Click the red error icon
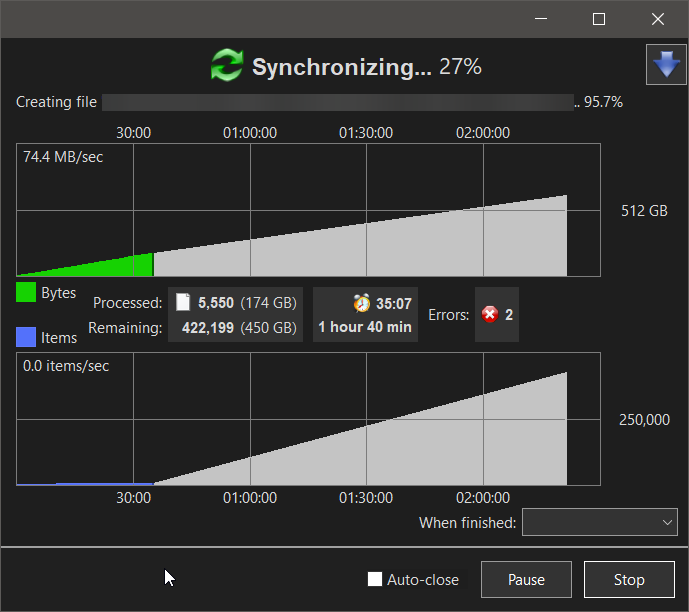The image size is (689, 612). 490,315
